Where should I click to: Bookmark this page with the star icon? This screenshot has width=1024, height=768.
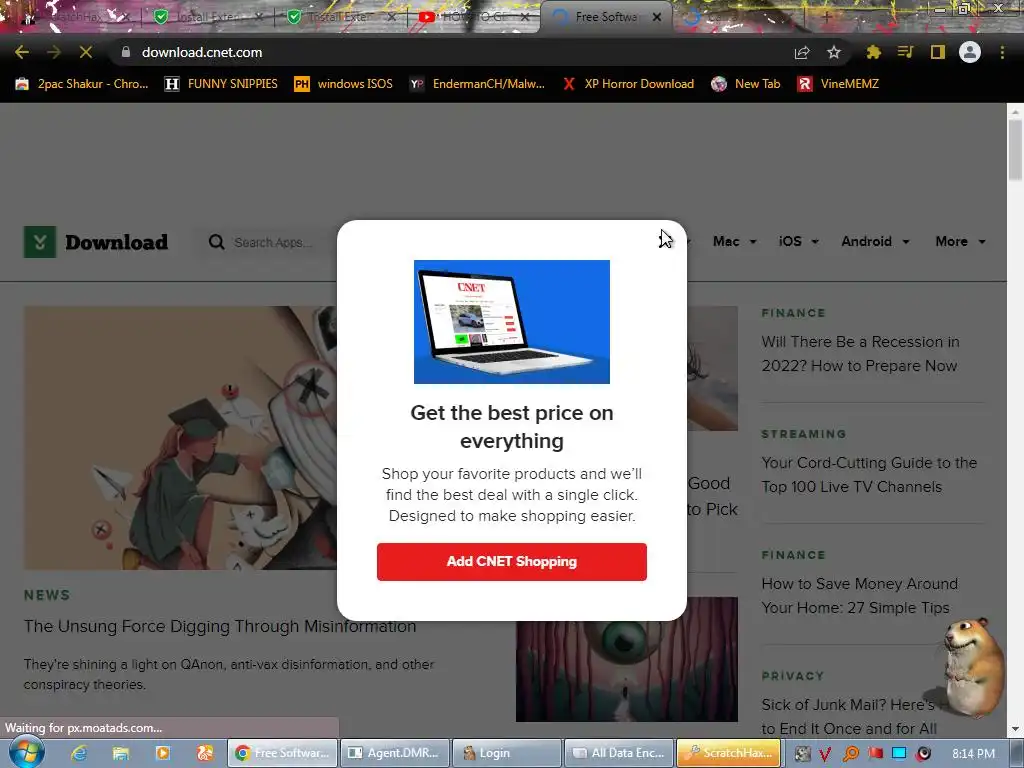point(834,52)
